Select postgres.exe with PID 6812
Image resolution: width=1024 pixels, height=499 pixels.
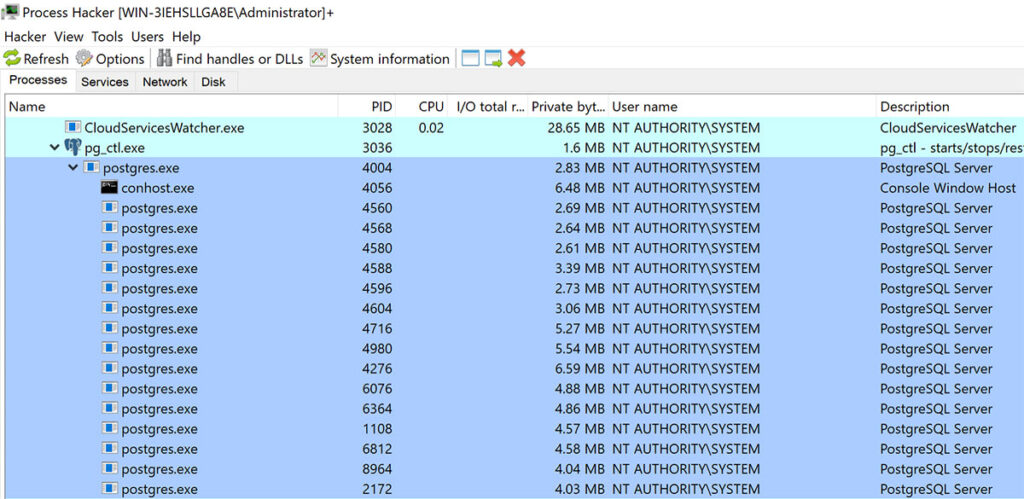tap(515, 449)
